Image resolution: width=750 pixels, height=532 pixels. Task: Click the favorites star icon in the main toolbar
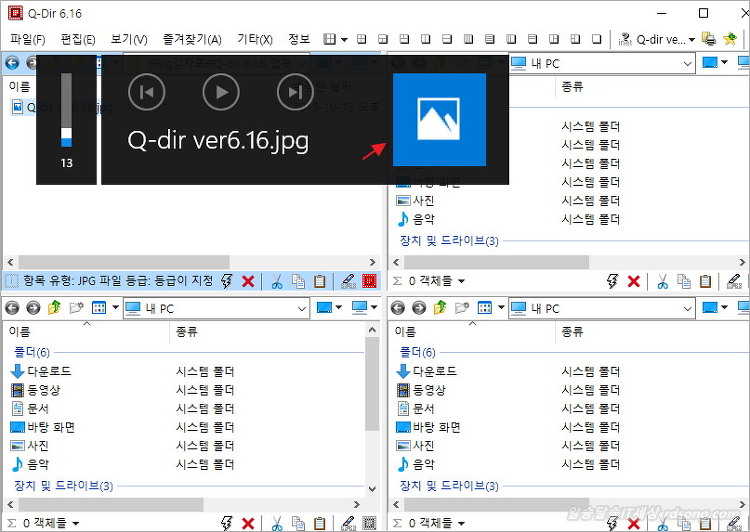point(730,39)
